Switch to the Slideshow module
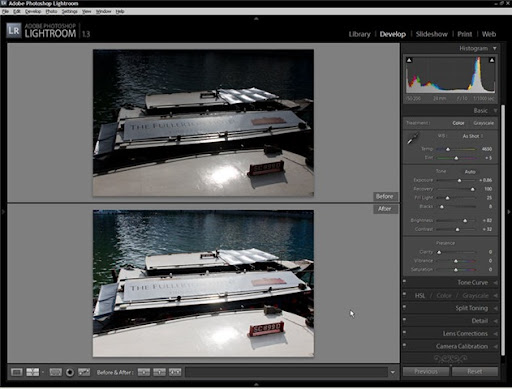Viewport: 512px width, 389px height. click(432, 34)
